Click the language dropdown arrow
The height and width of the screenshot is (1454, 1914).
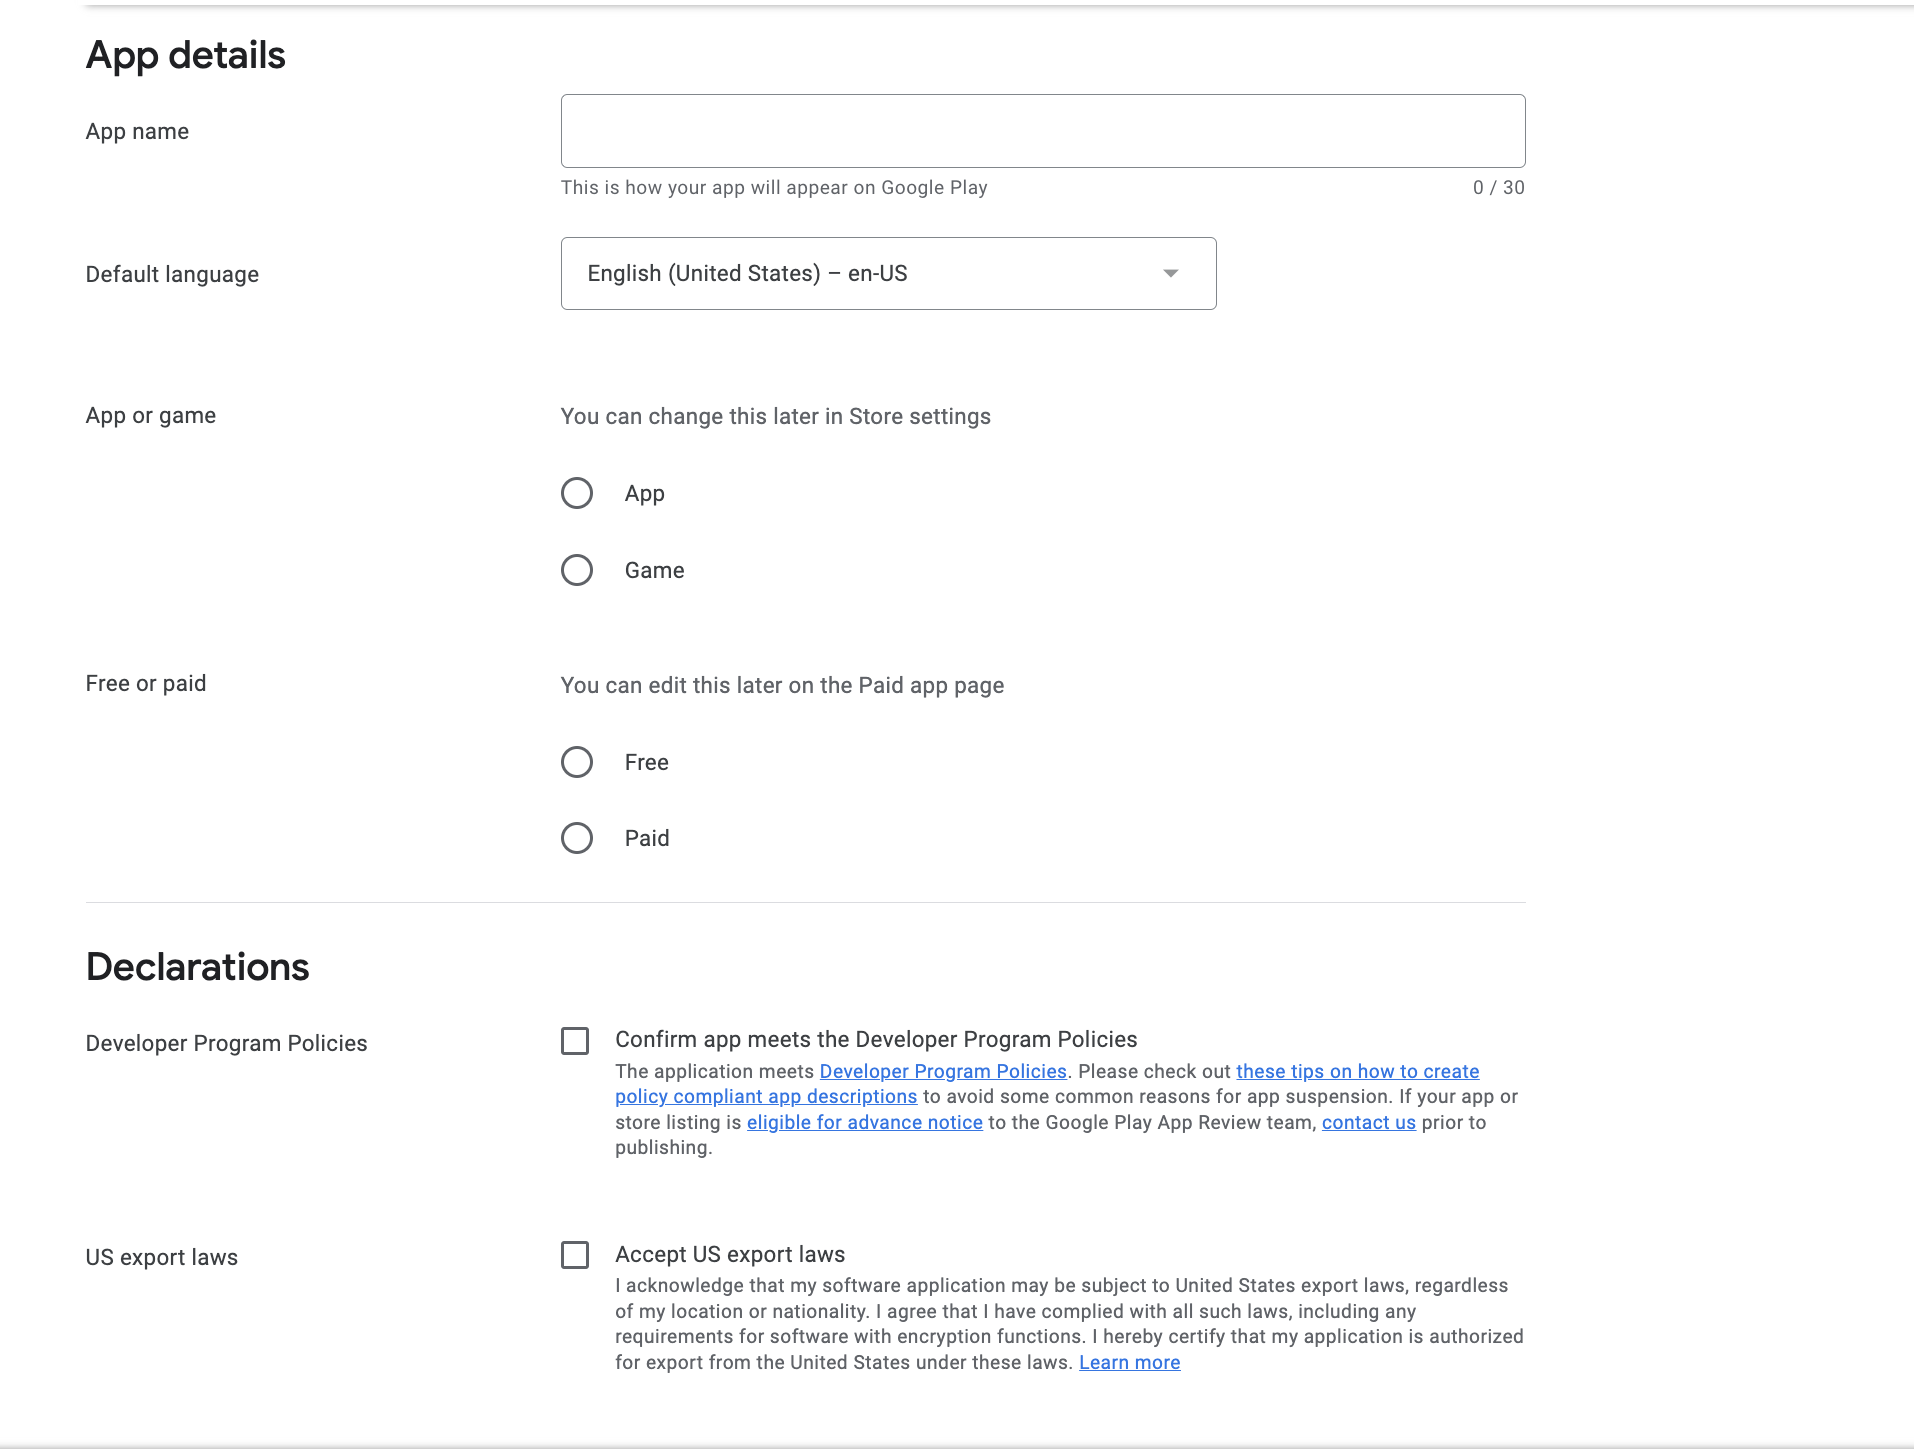pos(1171,273)
